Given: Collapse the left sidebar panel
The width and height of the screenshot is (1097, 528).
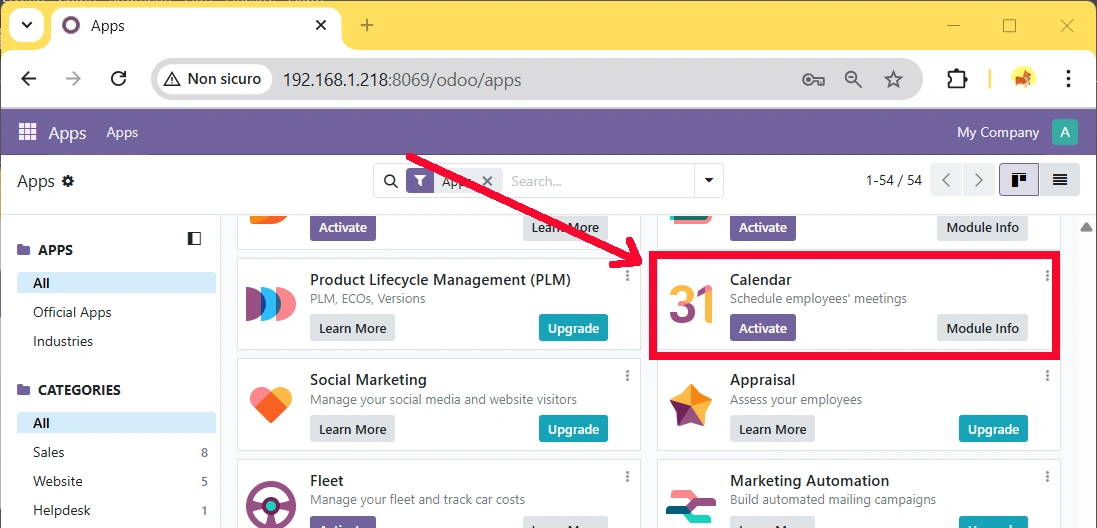Looking at the screenshot, I should [x=194, y=238].
